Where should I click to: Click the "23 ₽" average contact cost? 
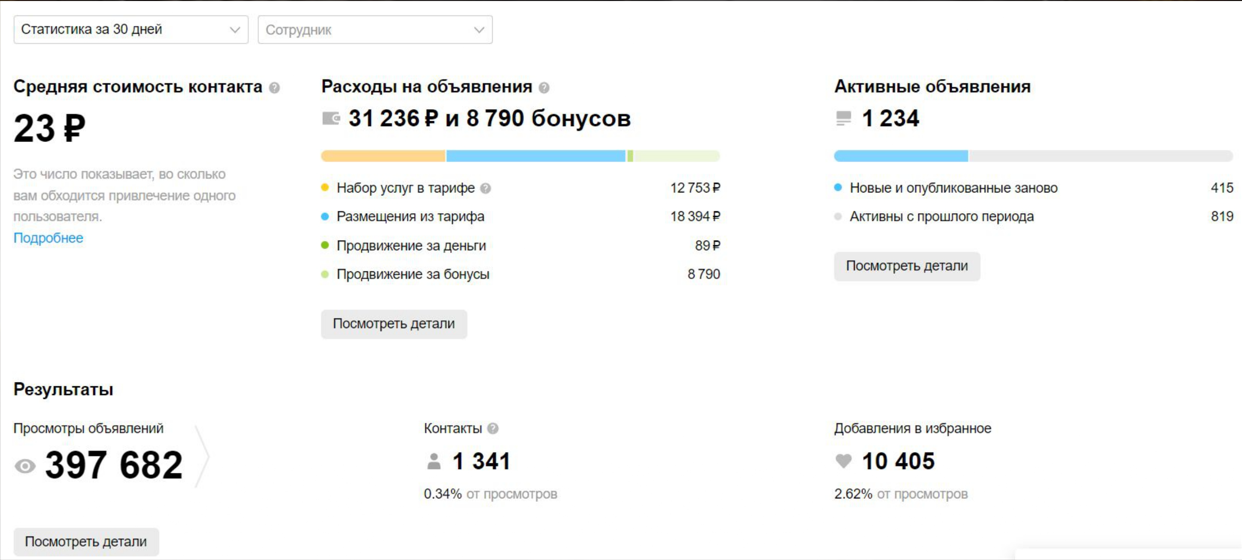49,128
